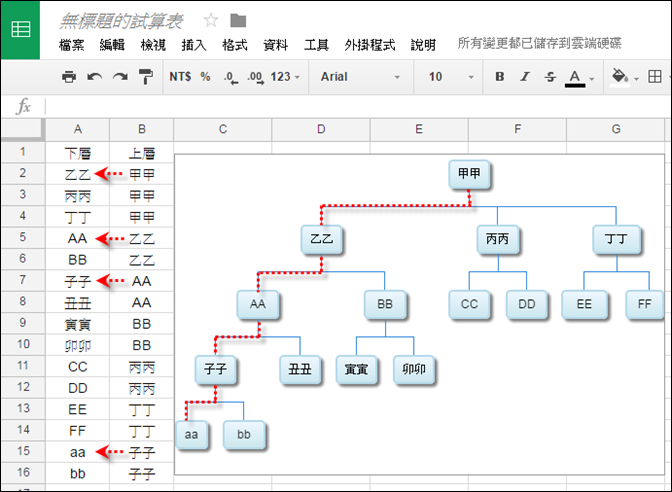Select row 16 header
Image resolution: width=672 pixels, height=492 pixels.
[23, 473]
